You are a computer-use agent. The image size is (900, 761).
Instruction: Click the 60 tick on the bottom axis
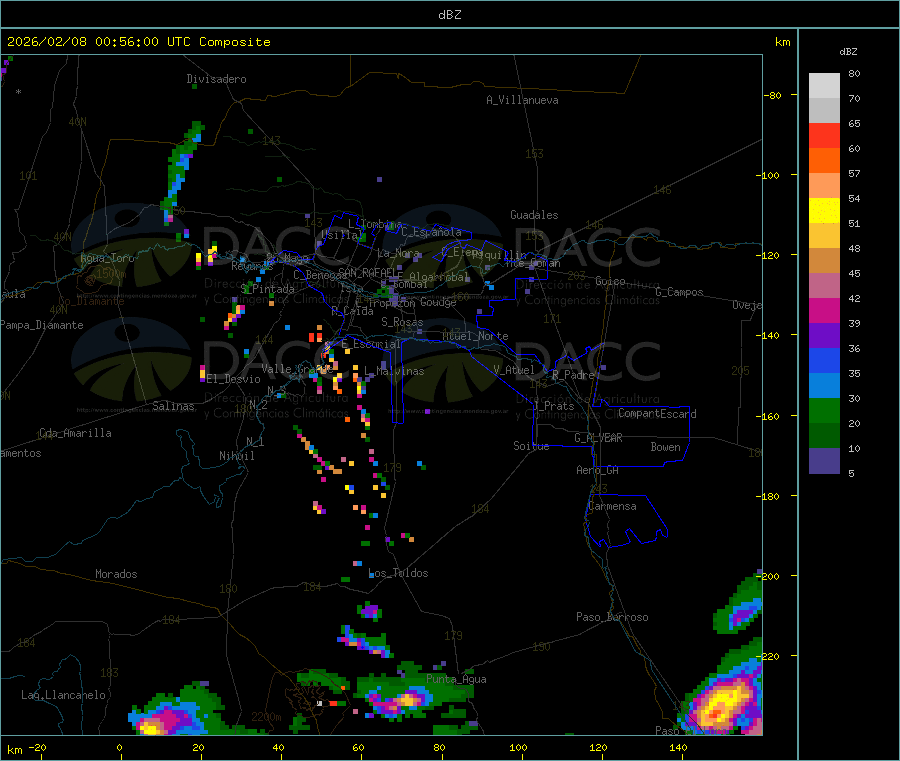coord(358,747)
